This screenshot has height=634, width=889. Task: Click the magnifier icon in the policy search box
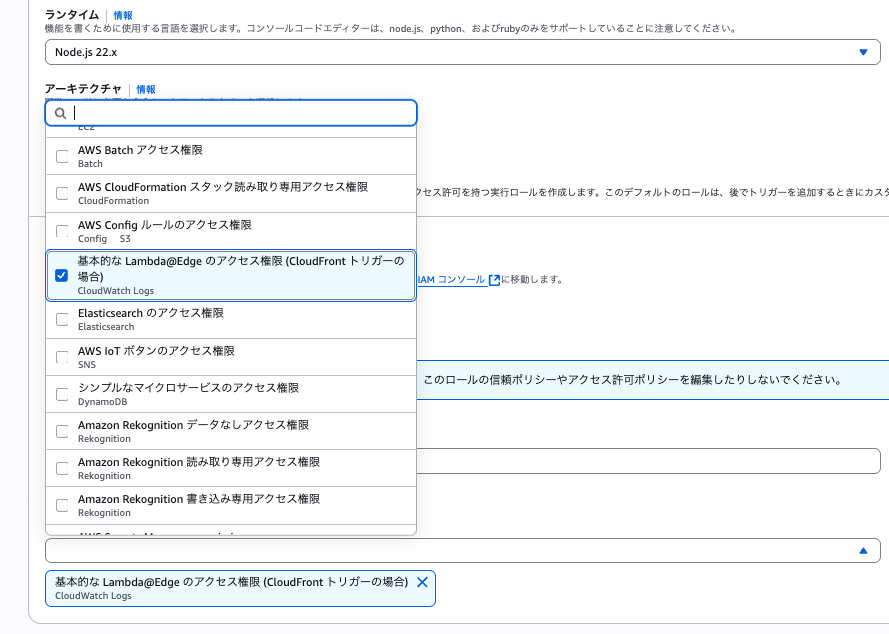60,113
